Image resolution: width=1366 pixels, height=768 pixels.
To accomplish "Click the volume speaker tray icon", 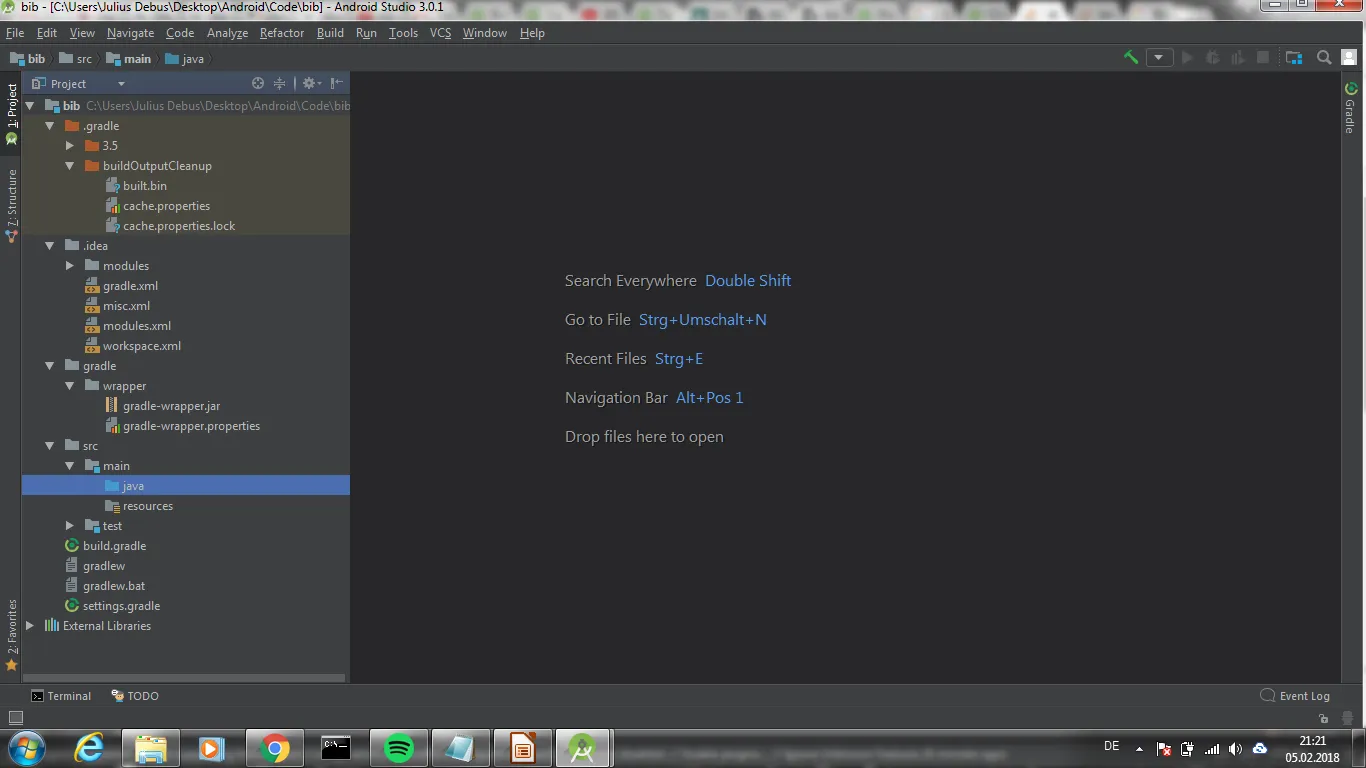I will point(1235,749).
